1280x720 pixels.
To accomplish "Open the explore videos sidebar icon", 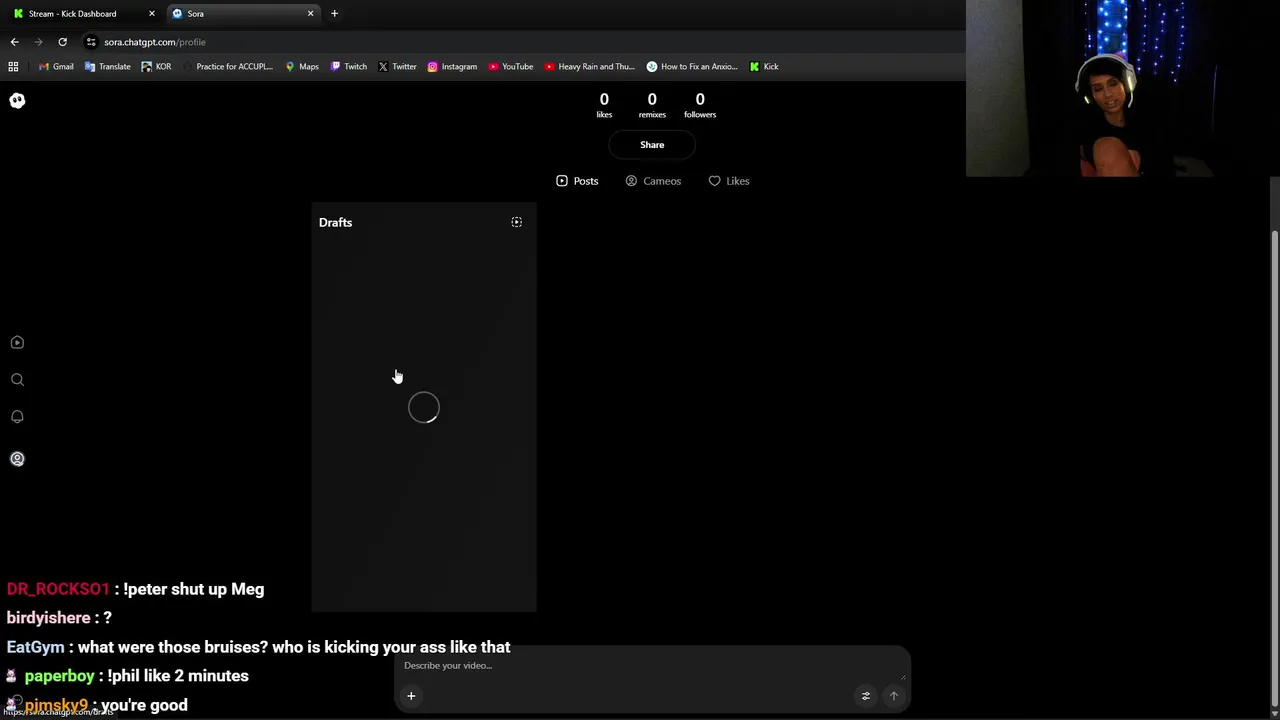I will tap(17, 342).
